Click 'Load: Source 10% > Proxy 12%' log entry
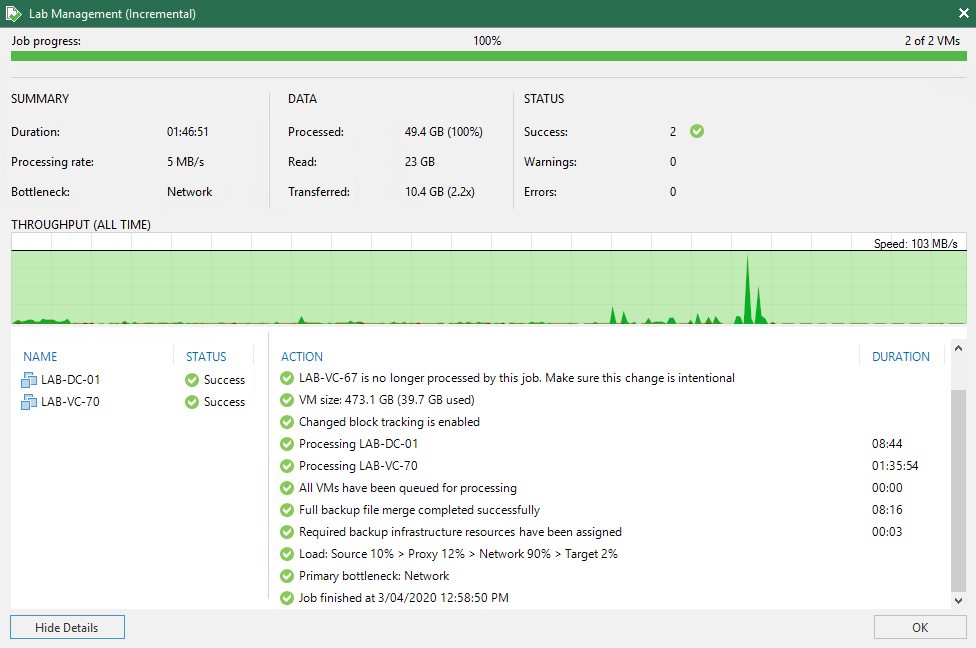The width and height of the screenshot is (976, 648). click(458, 554)
